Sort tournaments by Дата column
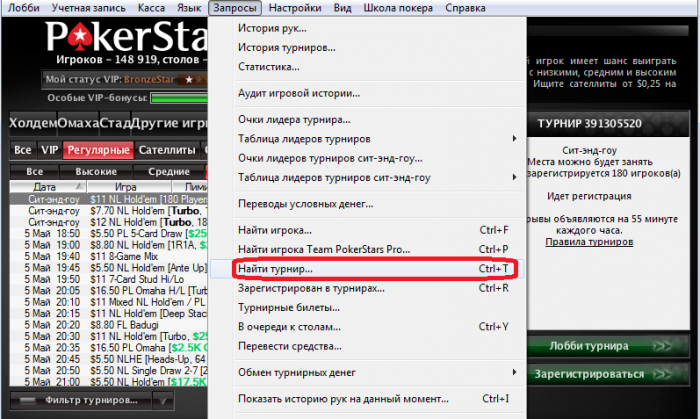This screenshot has height=419, width=700. [x=48, y=187]
